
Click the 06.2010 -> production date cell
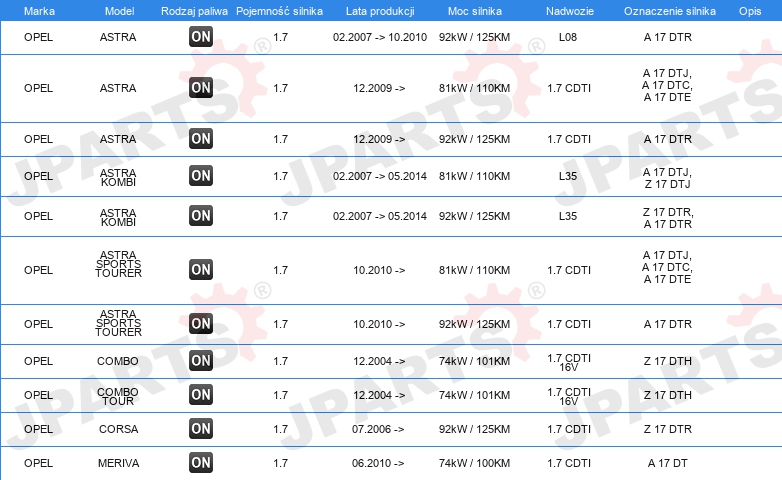(378, 463)
